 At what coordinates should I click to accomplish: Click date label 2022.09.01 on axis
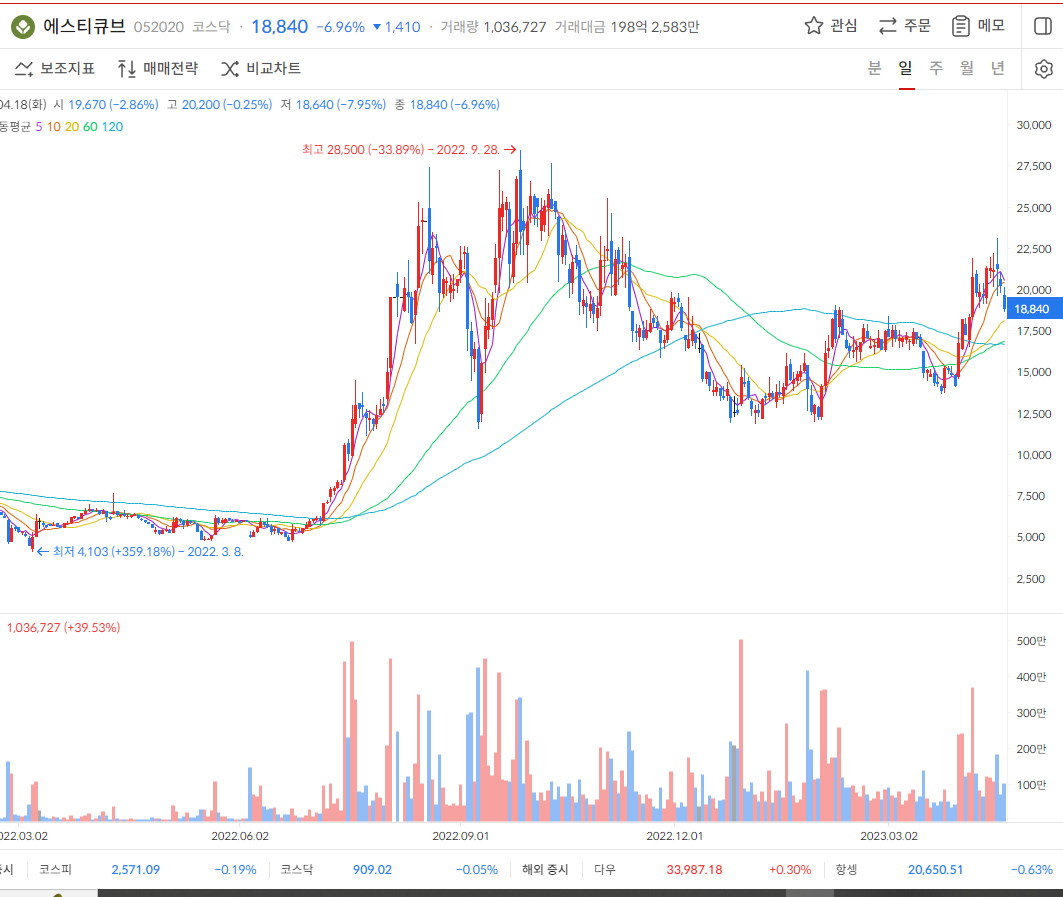[x=461, y=836]
